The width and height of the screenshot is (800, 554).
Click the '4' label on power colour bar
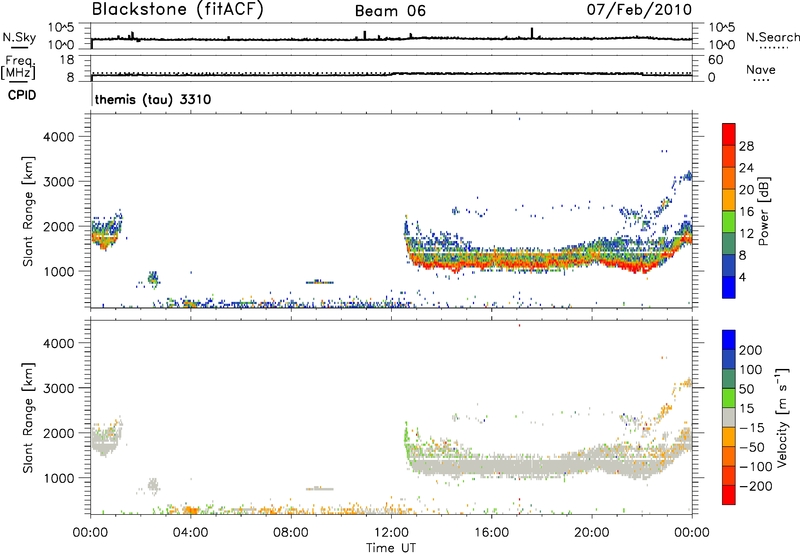pos(743,277)
